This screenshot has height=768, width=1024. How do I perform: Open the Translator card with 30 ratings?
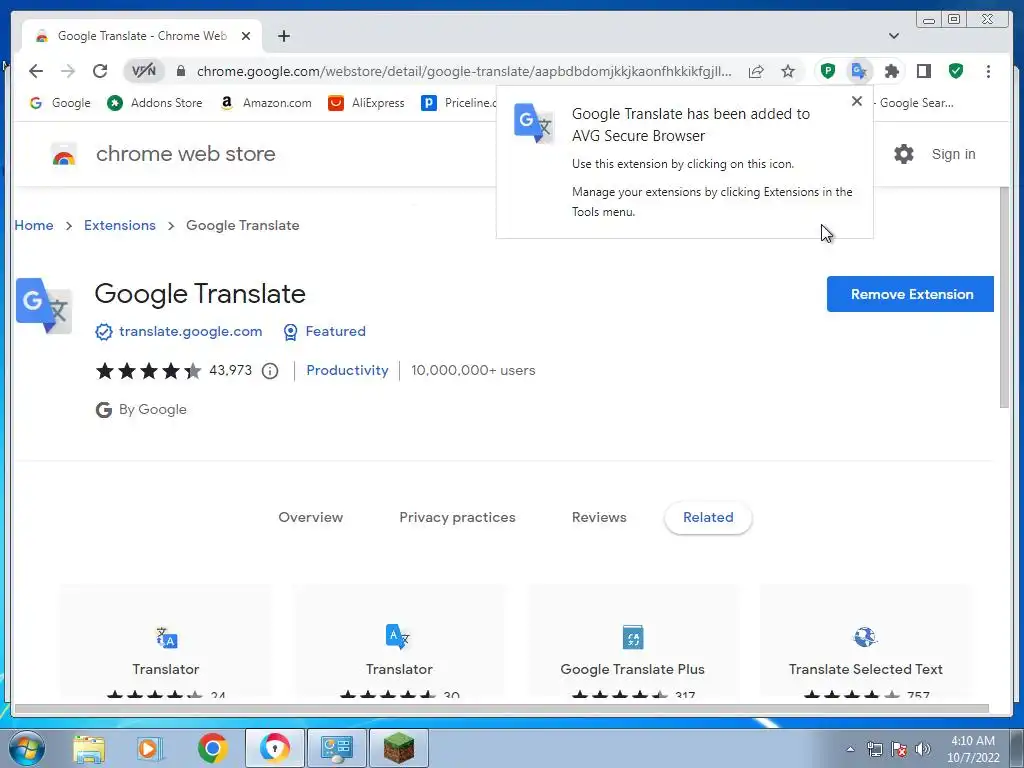(399, 642)
